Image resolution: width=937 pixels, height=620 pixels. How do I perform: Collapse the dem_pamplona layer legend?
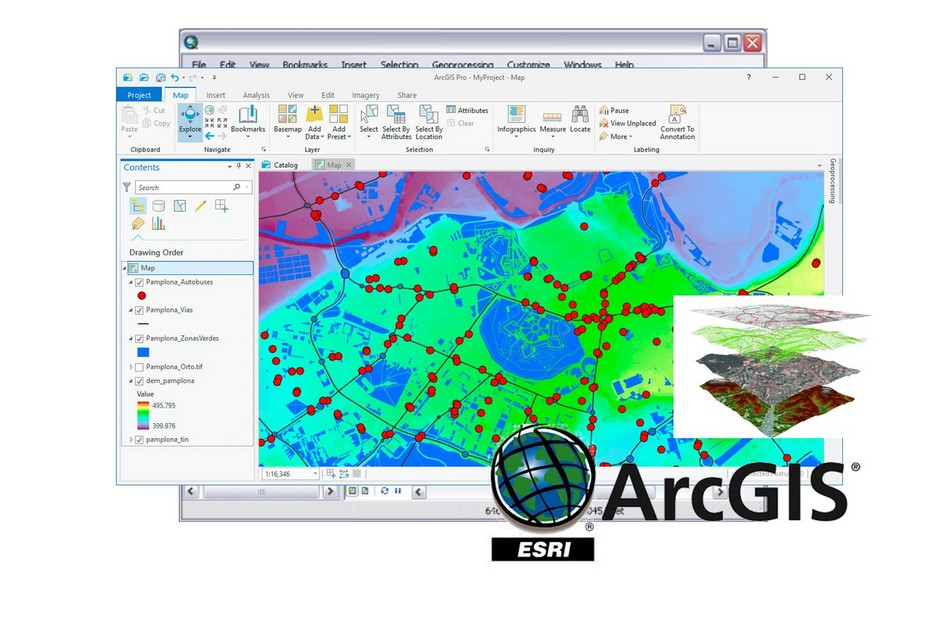[131, 380]
